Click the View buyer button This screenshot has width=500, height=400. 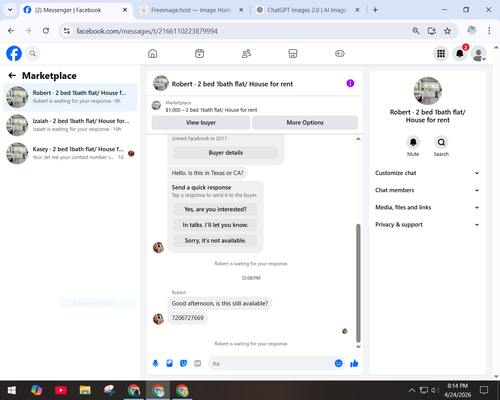(201, 123)
